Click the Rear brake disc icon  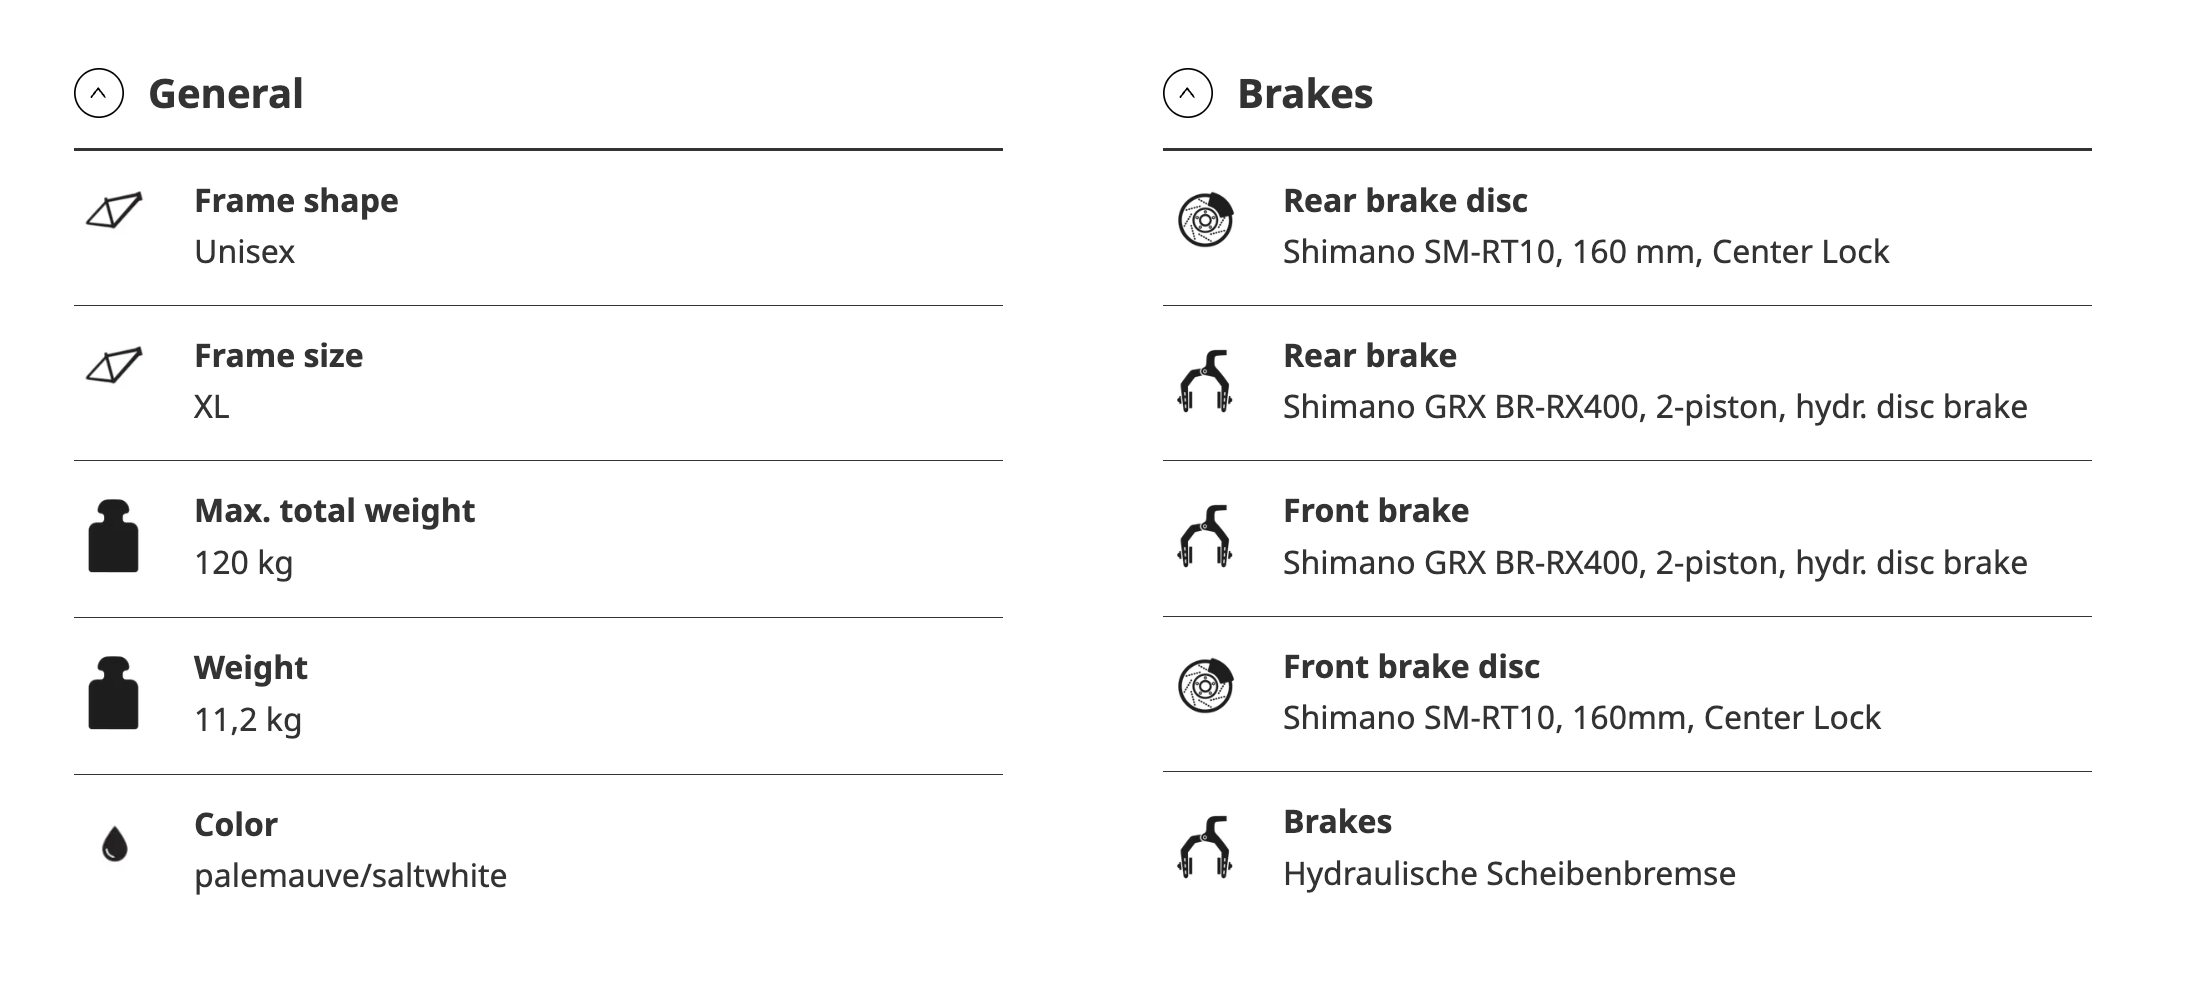click(x=1205, y=220)
